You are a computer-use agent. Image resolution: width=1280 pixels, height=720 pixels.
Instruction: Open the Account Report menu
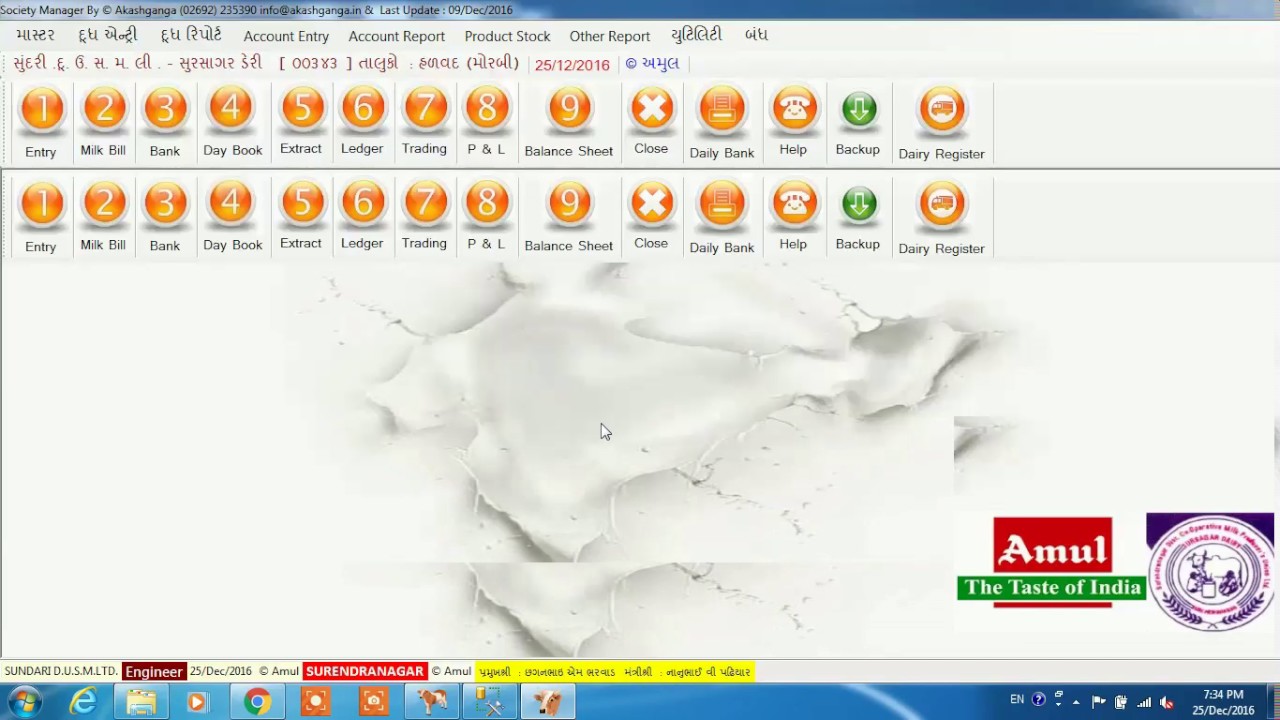397,36
